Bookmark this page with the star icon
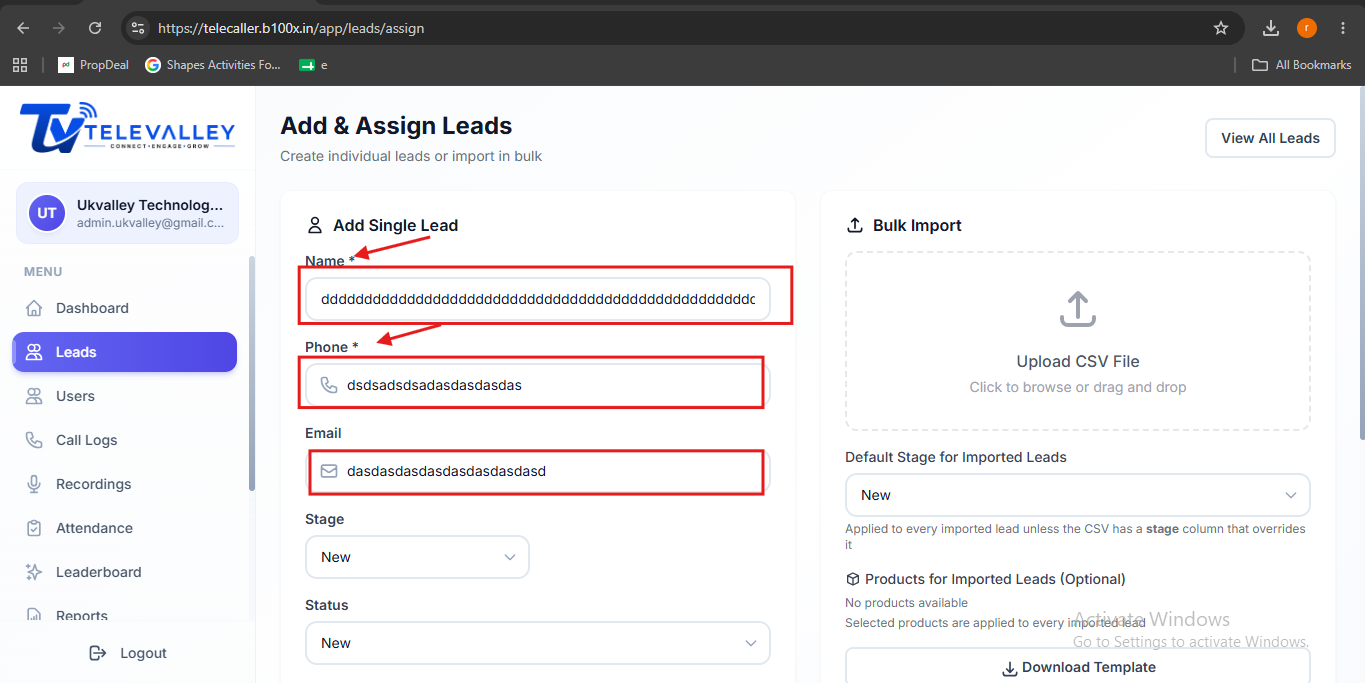Screen dimensions: 1365x683 (1221, 28)
